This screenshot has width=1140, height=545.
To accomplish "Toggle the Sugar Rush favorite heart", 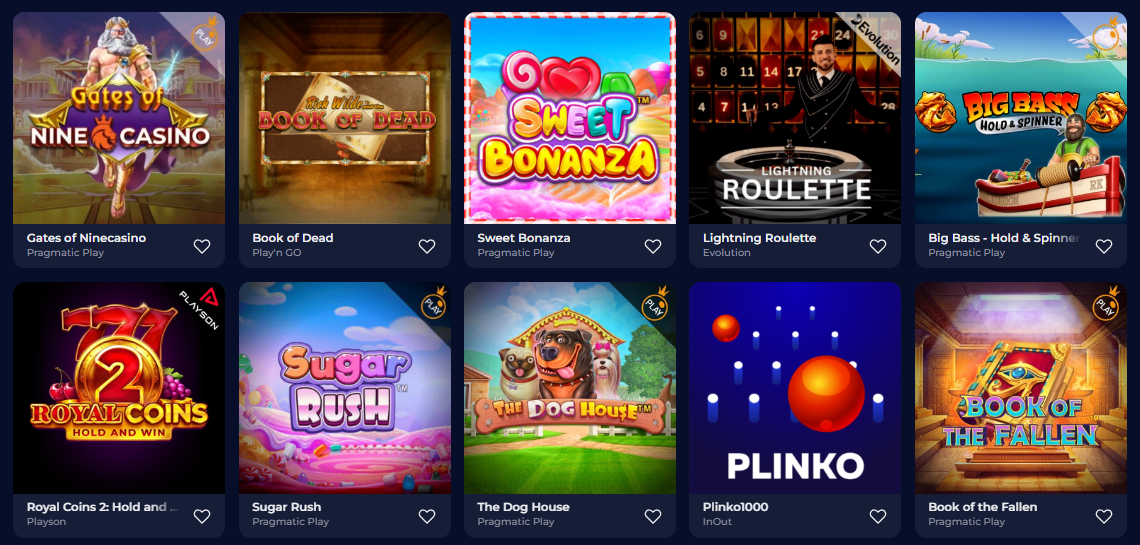I will tap(428, 516).
